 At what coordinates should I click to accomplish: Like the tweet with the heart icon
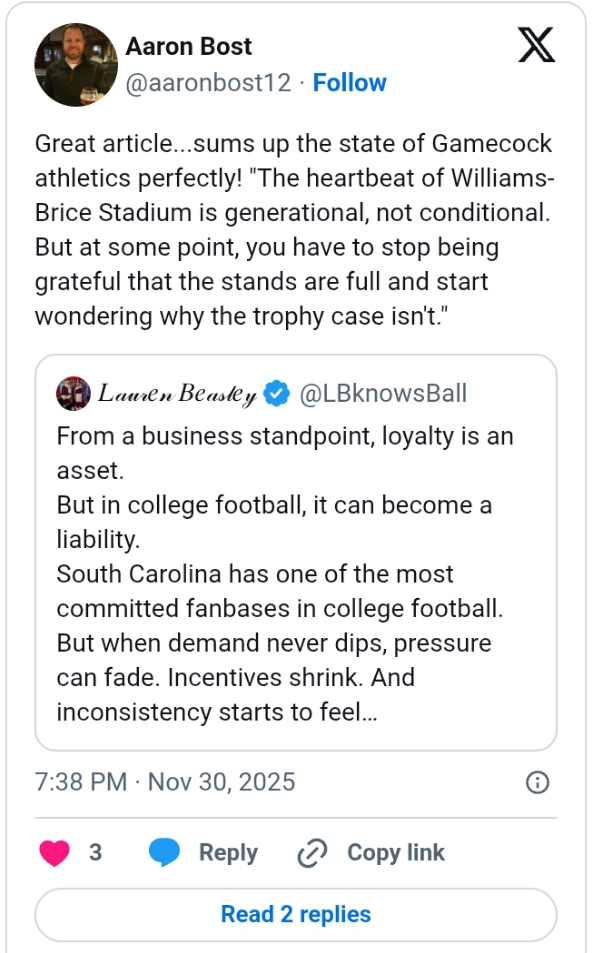click(x=54, y=853)
